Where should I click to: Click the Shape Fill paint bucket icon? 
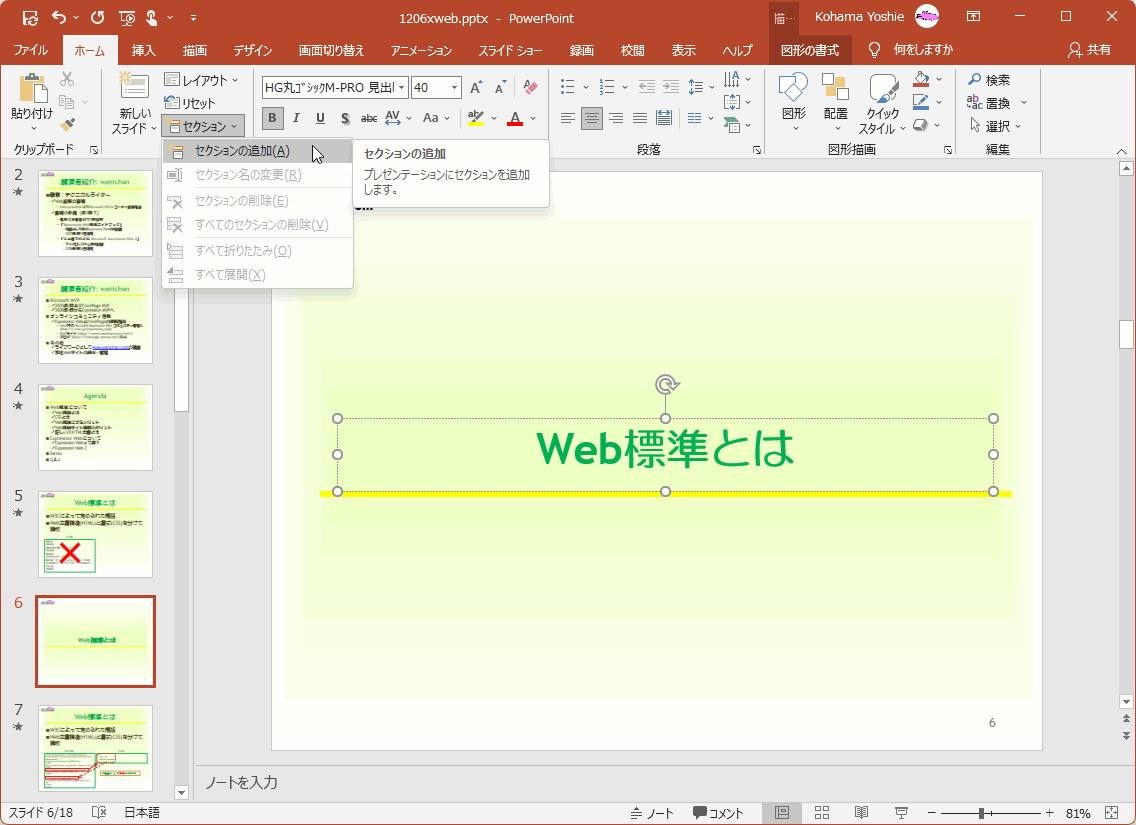pyautogui.click(x=921, y=79)
